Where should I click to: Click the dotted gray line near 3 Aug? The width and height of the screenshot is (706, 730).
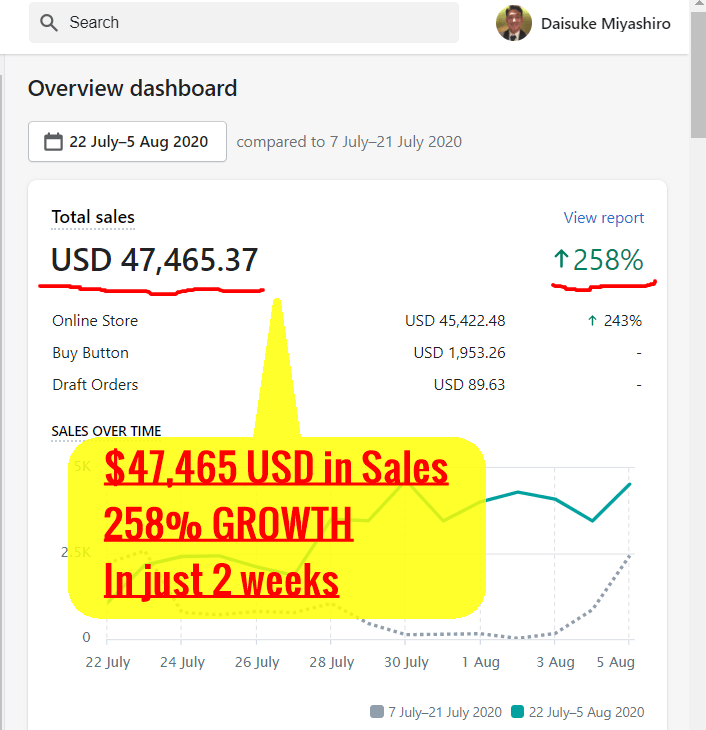tap(555, 632)
